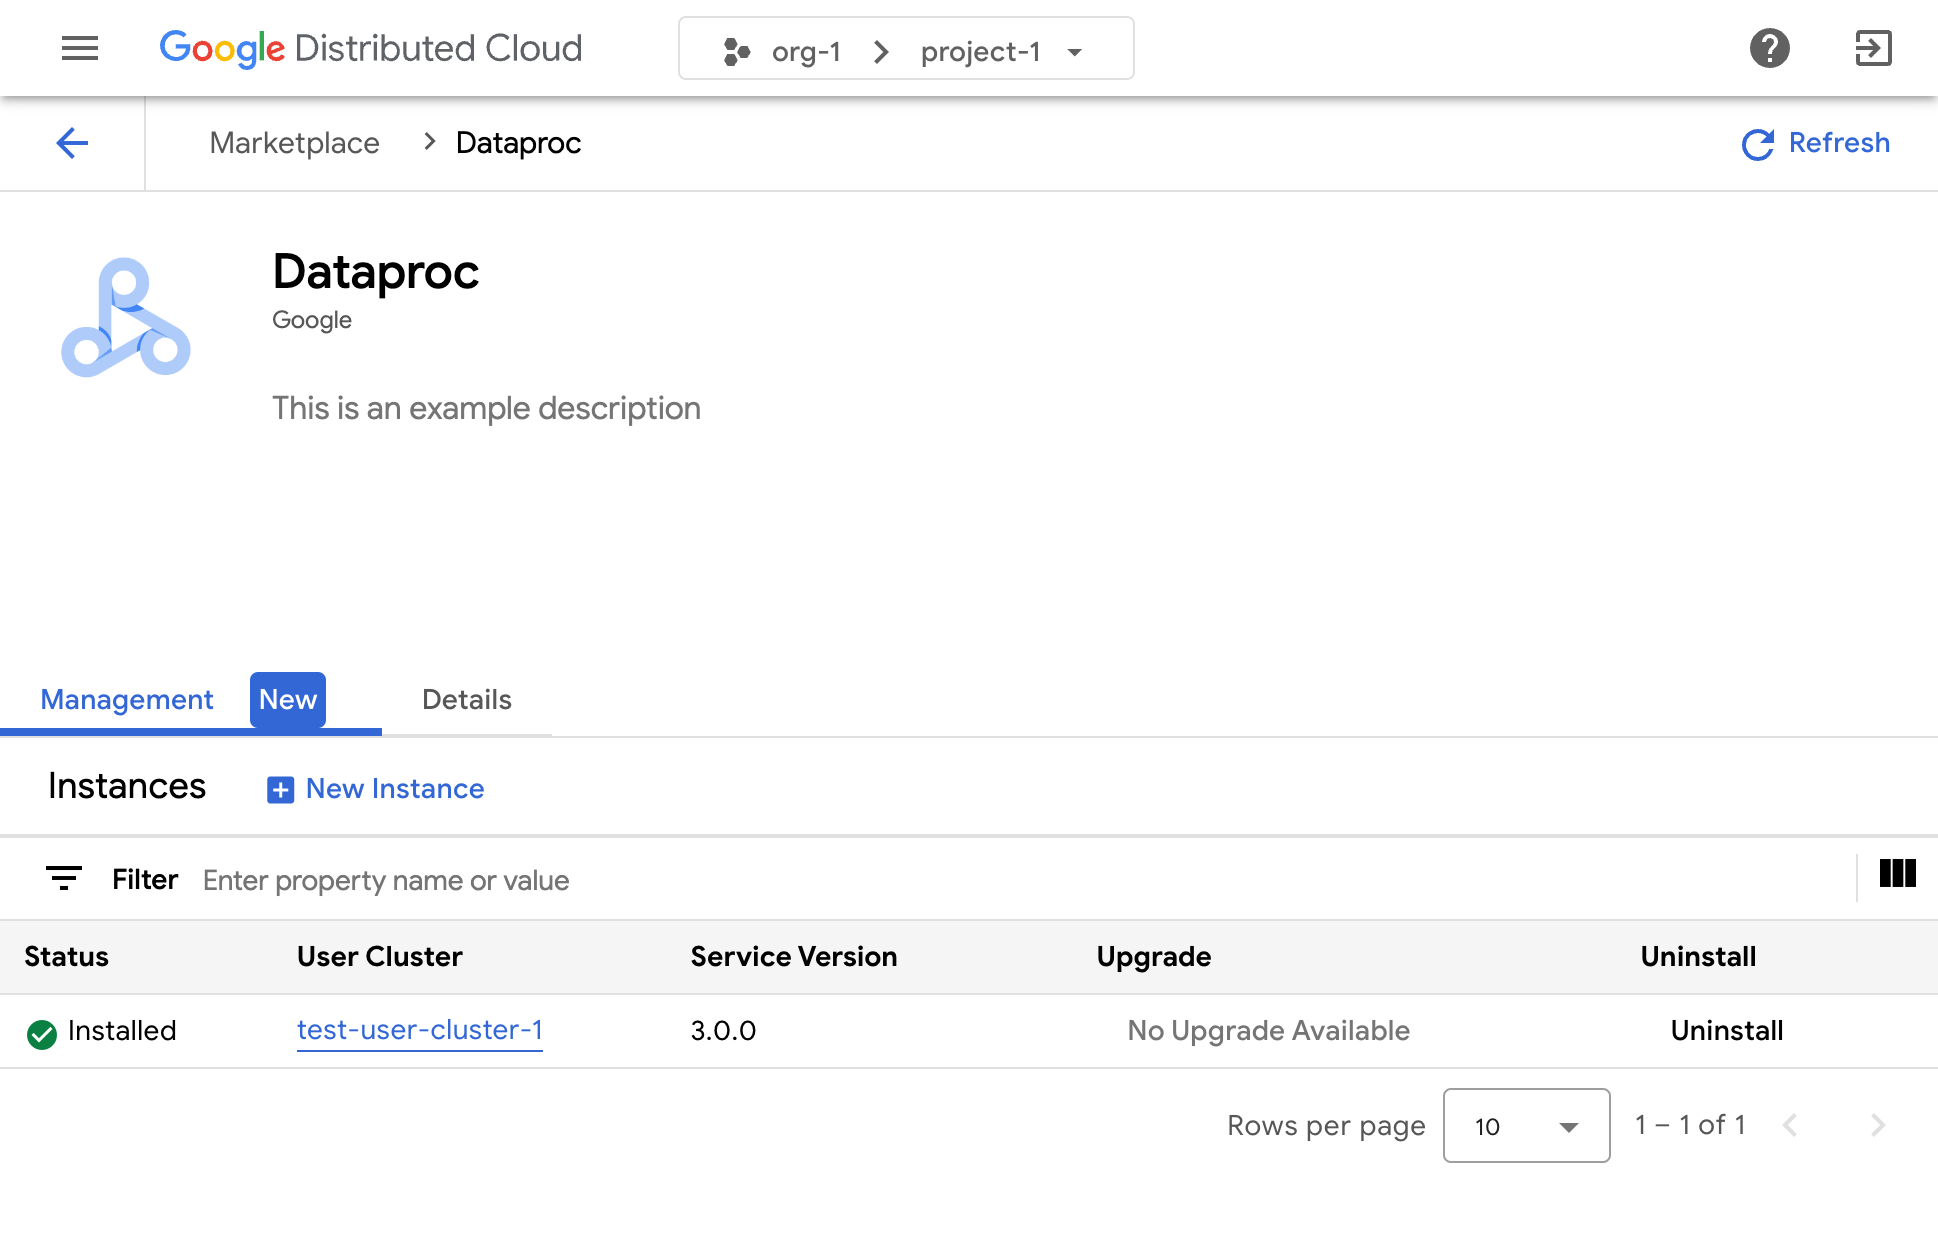Open the test-user-cluster-1 link
The width and height of the screenshot is (1938, 1246).
click(x=419, y=1031)
